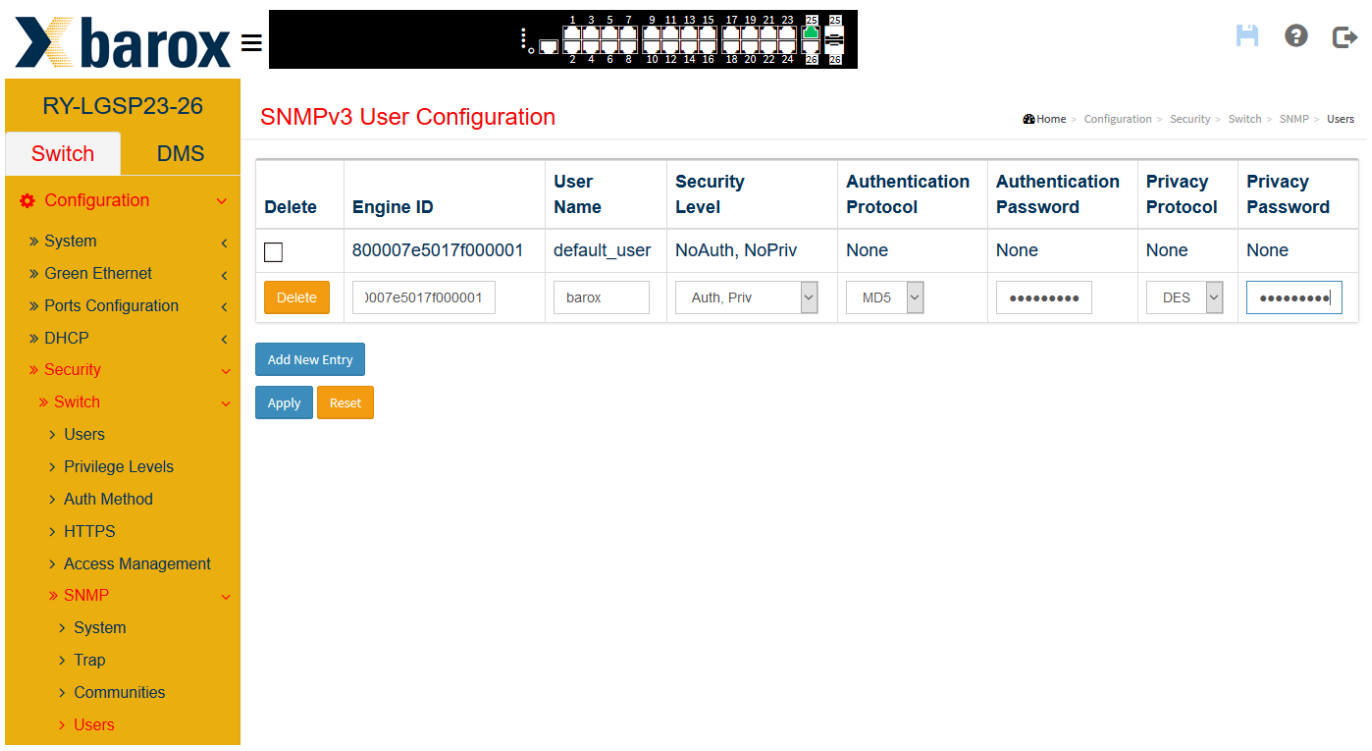
Task: Open the DES Privacy Protocol dropdown
Action: (x=1185, y=298)
